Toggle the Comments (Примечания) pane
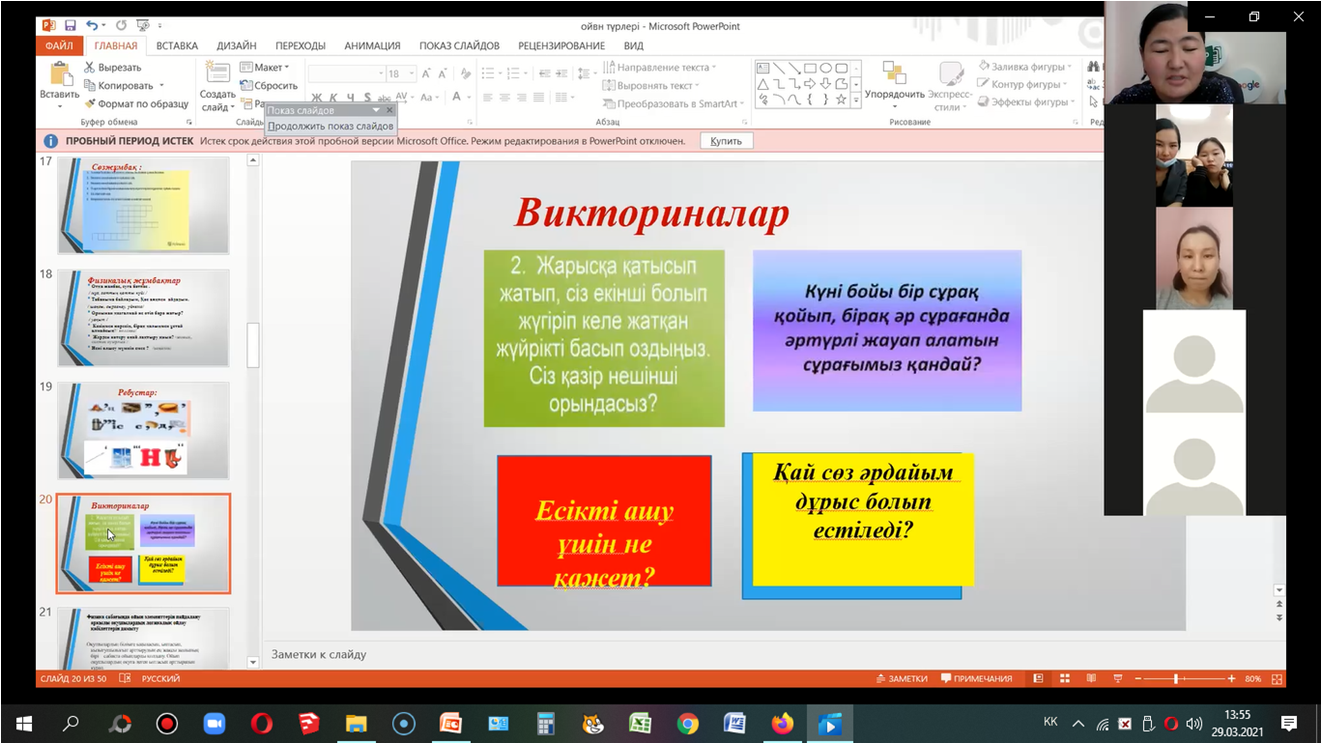The width and height of the screenshot is (1322, 744). pyautogui.click(x=976, y=679)
